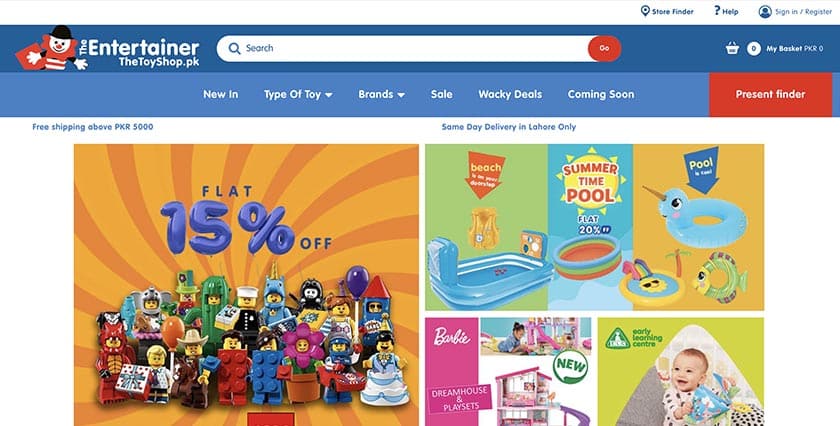This screenshot has width=840, height=426.
Task: Open the Sale menu item
Action: point(441,94)
